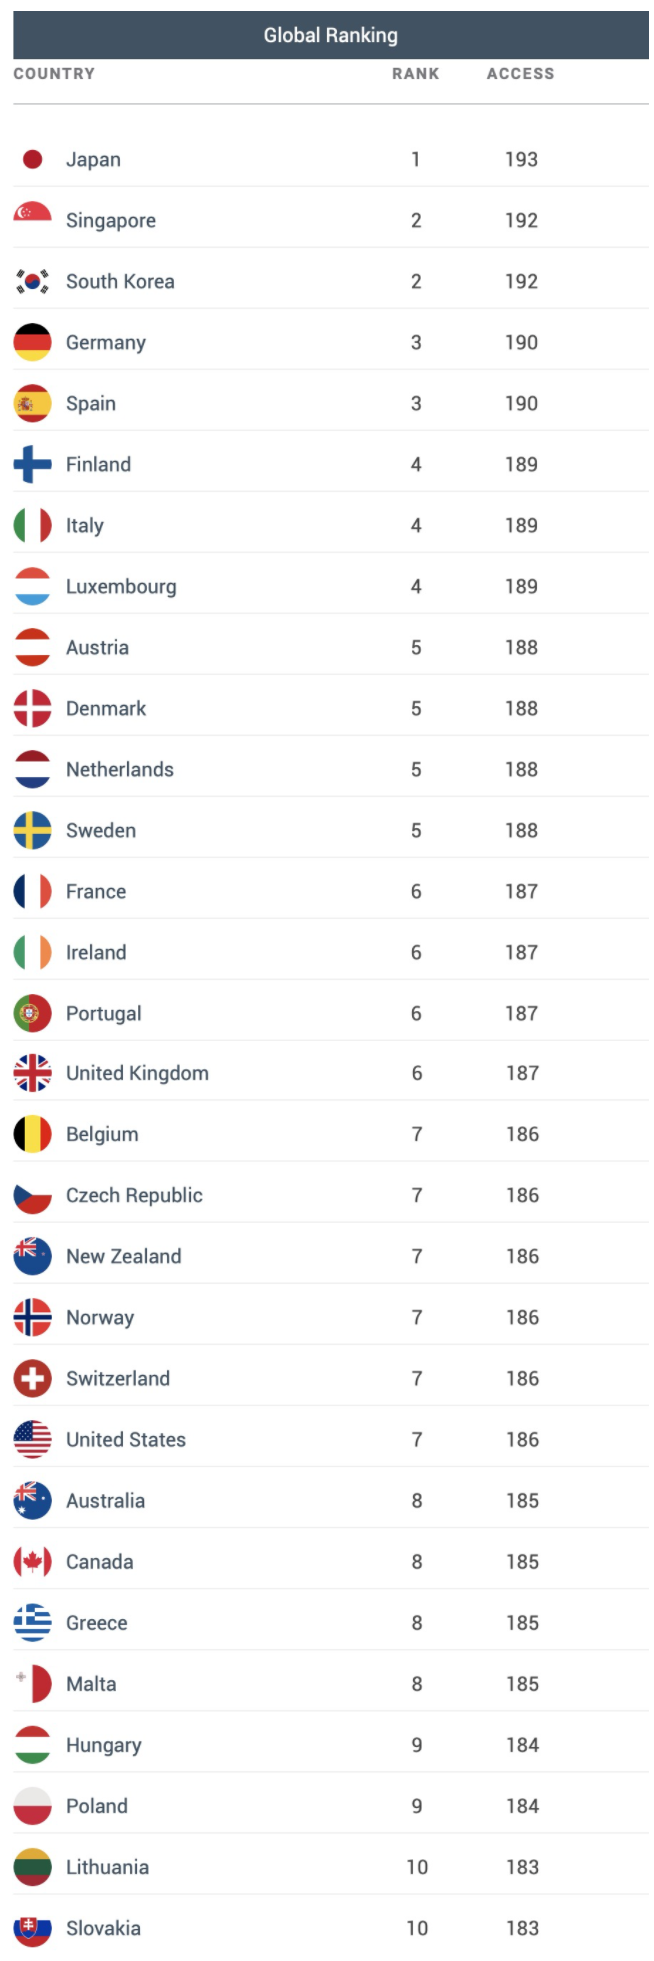654x1961 pixels.
Task: Click the Canada flag icon
Action: coord(33,1561)
